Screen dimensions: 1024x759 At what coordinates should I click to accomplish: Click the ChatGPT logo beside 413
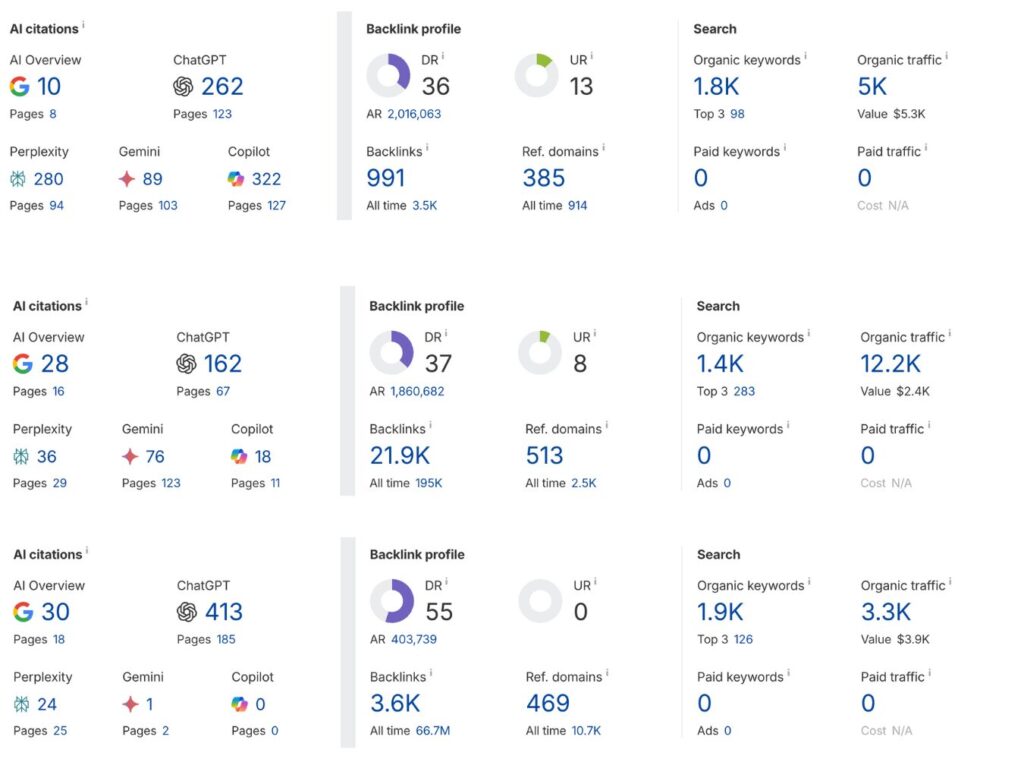187,612
